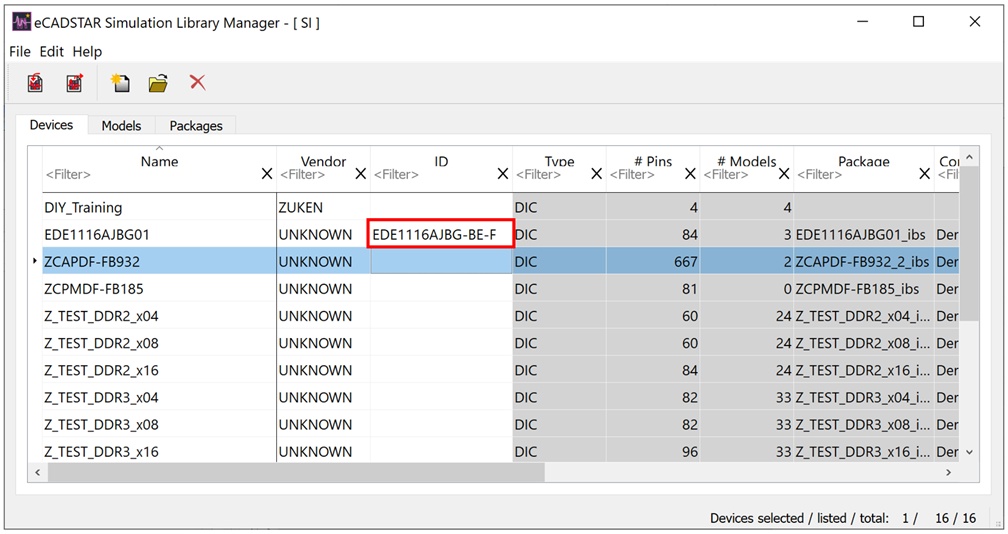Click the second export library toolbar icon
Image resolution: width=1008 pixels, height=534 pixels.
point(75,83)
